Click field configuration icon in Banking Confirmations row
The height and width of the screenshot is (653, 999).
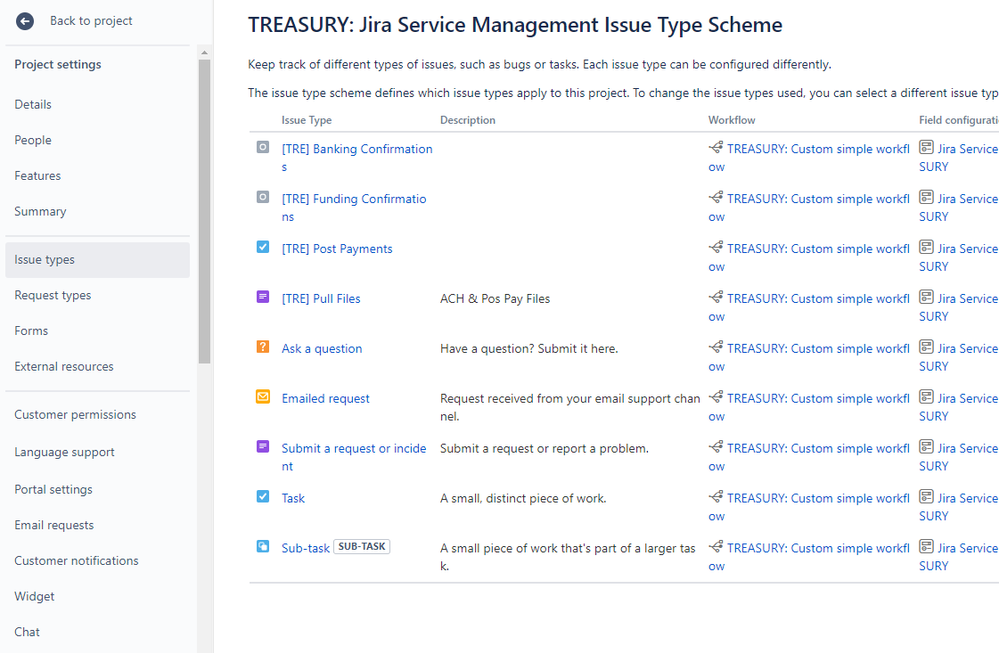point(926,148)
